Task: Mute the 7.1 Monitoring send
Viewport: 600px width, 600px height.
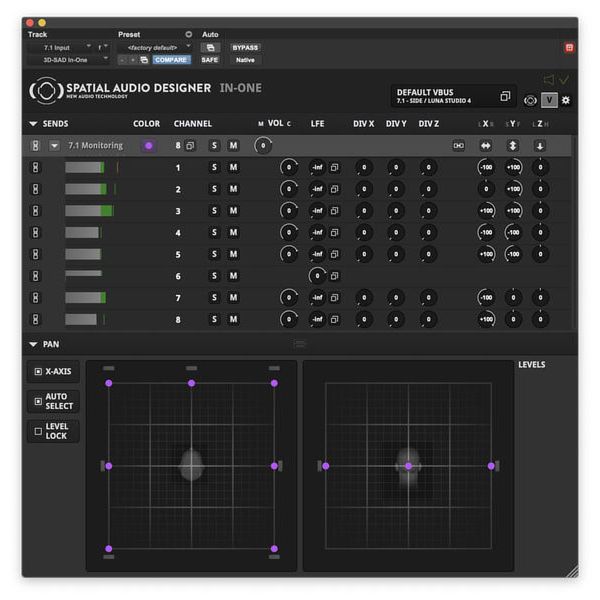Action: pos(233,145)
